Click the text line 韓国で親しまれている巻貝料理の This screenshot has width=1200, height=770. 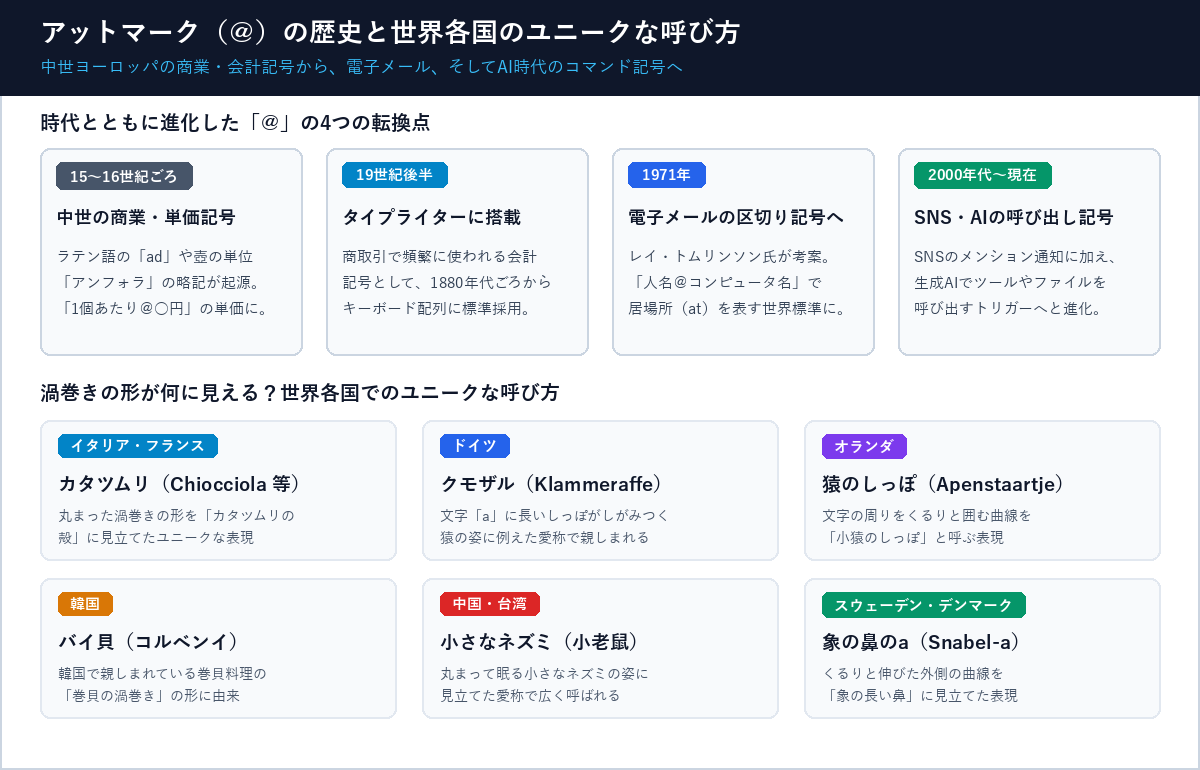tap(163, 674)
